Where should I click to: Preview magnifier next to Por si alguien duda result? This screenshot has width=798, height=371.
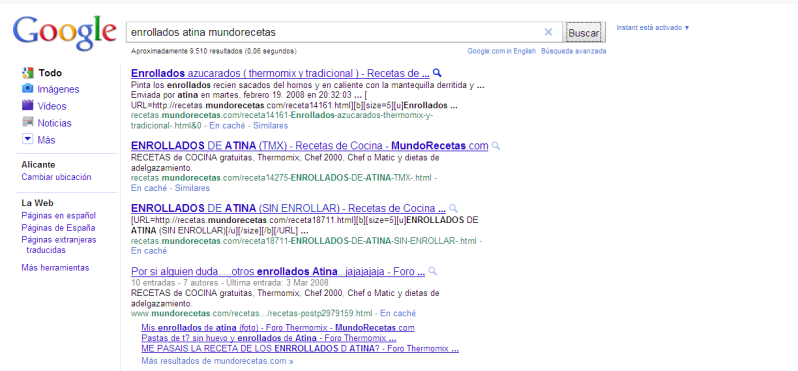coord(432,271)
